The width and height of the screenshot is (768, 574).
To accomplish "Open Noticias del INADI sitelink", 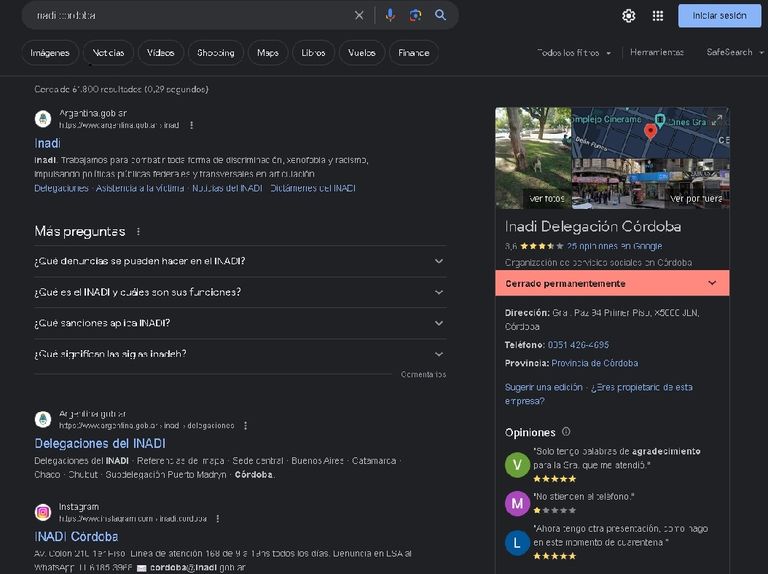I will coord(227,188).
